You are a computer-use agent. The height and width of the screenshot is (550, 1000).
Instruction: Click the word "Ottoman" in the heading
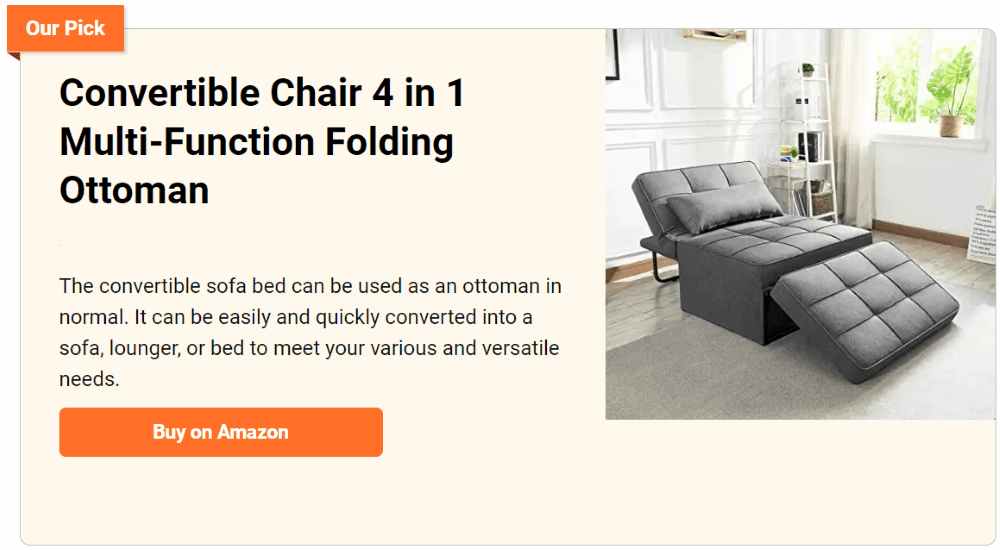tap(134, 189)
